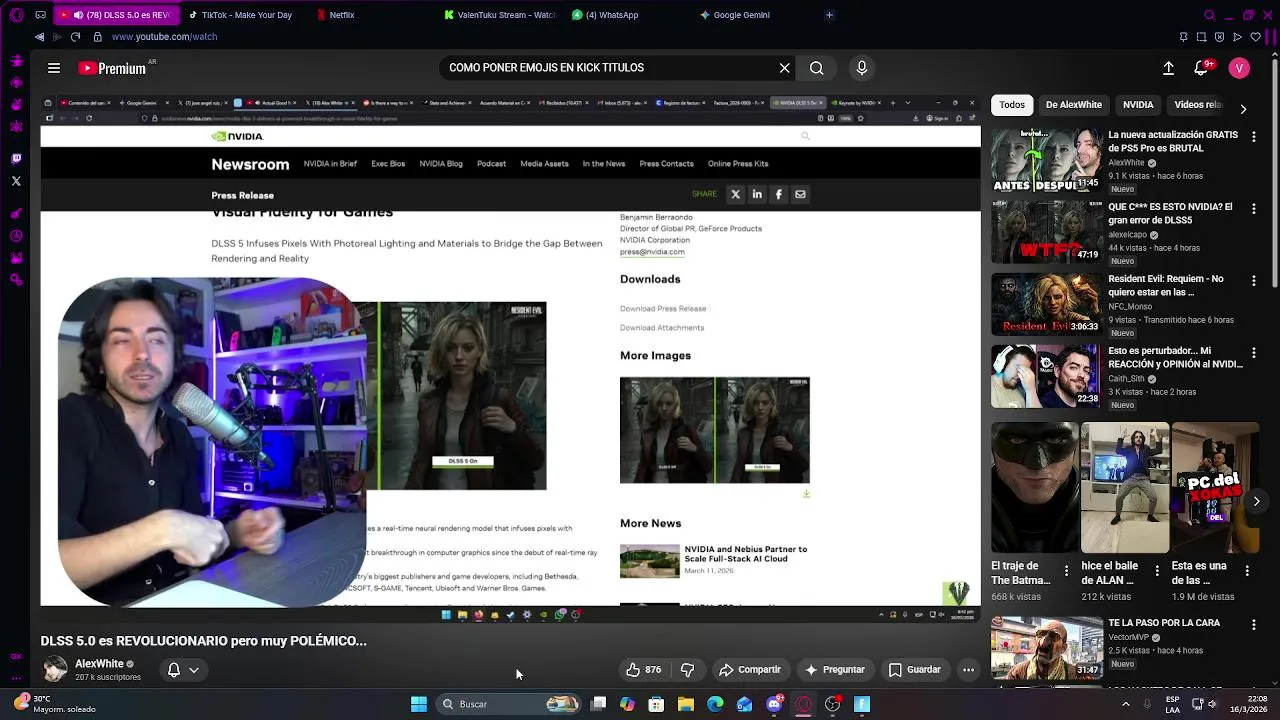Open Windows Start menu
Screen dimensions: 1280x720
pos(419,704)
